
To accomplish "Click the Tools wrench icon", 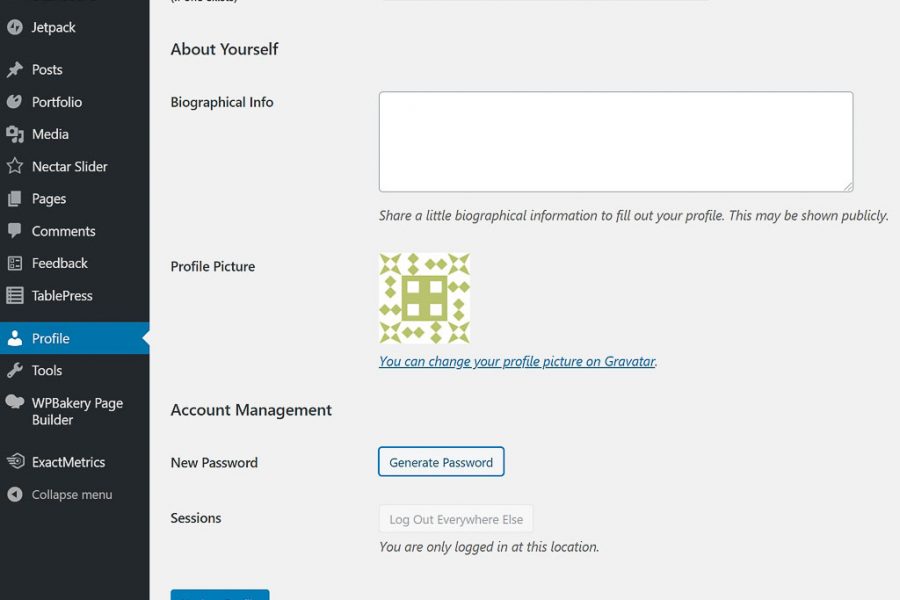I will point(15,370).
